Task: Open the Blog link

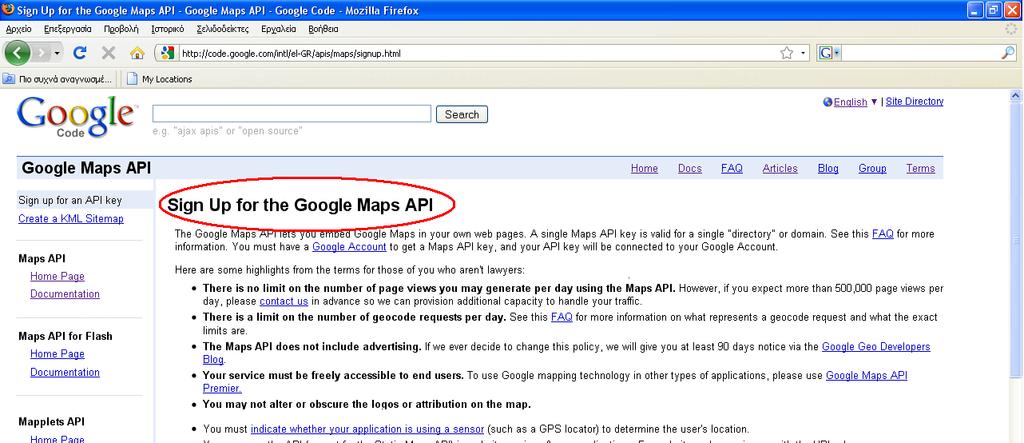Action: pos(828,169)
